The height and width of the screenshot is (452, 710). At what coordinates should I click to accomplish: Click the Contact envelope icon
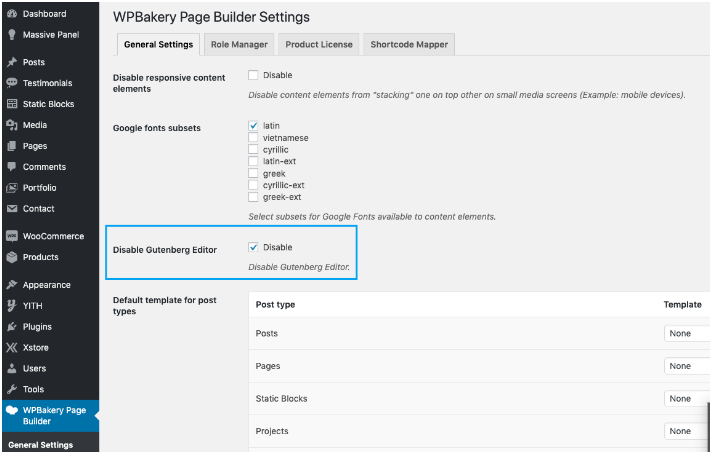click(x=12, y=209)
